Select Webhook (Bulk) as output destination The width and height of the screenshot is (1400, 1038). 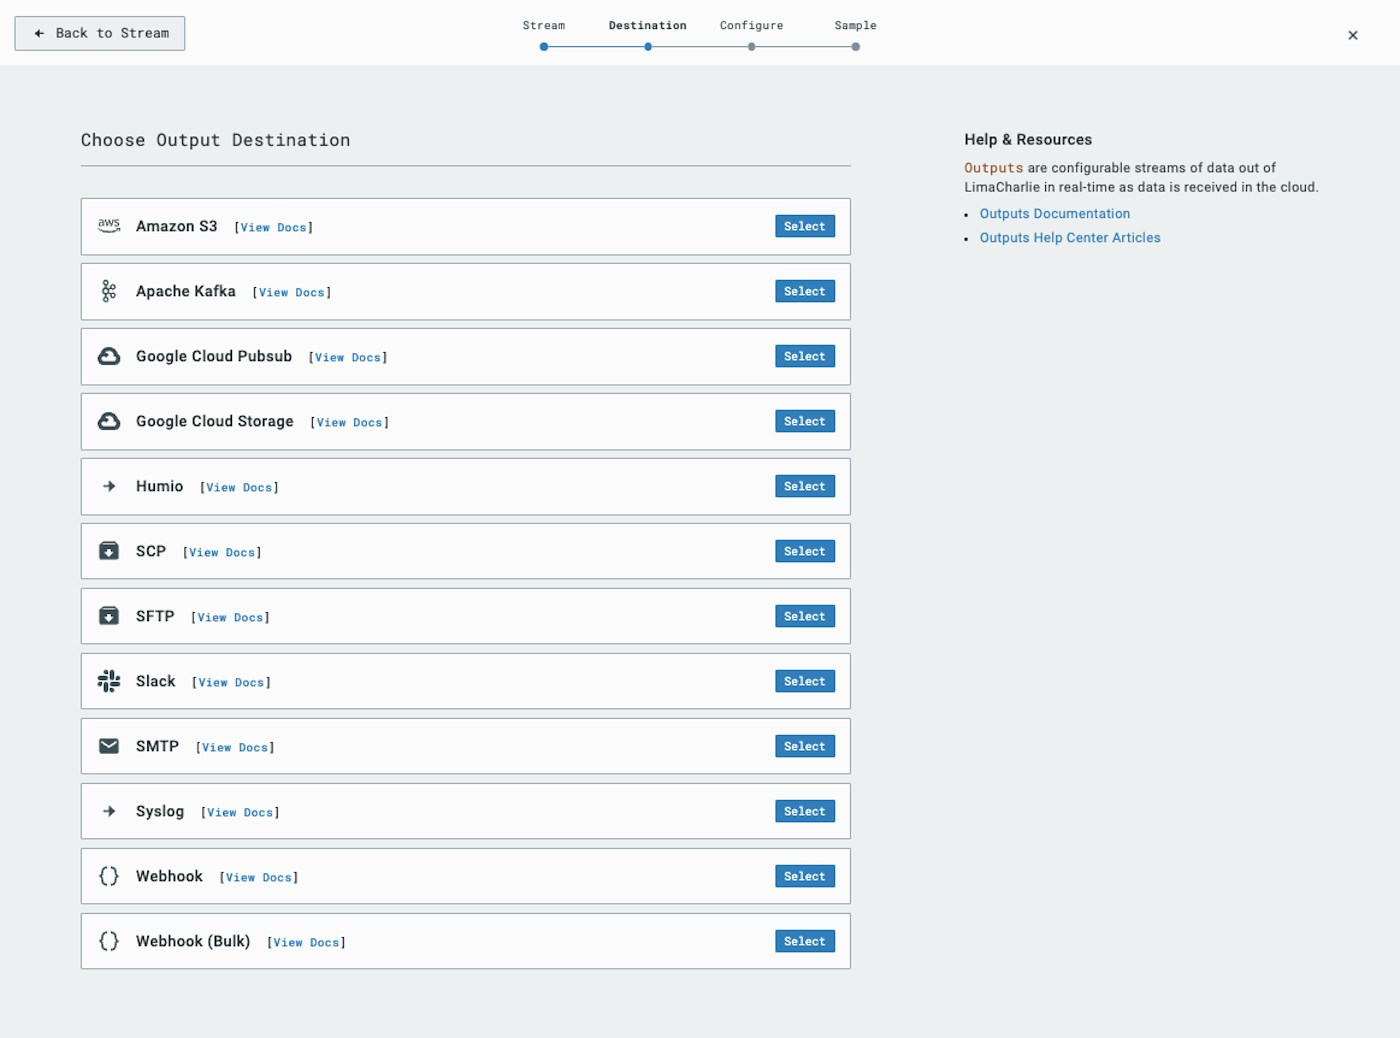[x=805, y=941]
